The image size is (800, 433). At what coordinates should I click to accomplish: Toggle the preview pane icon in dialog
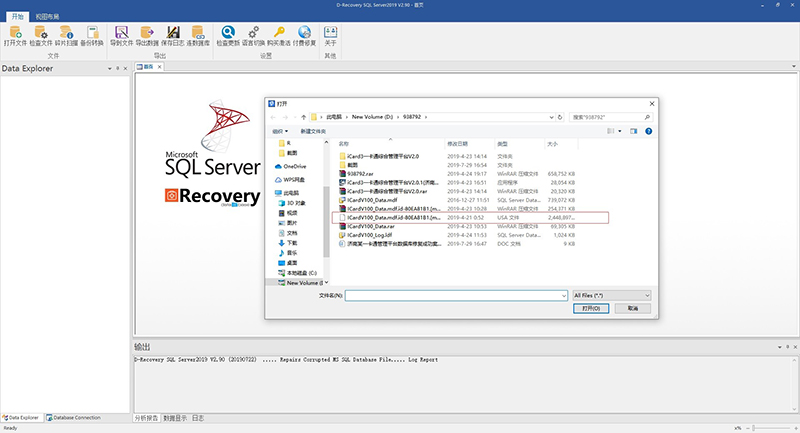[634, 131]
